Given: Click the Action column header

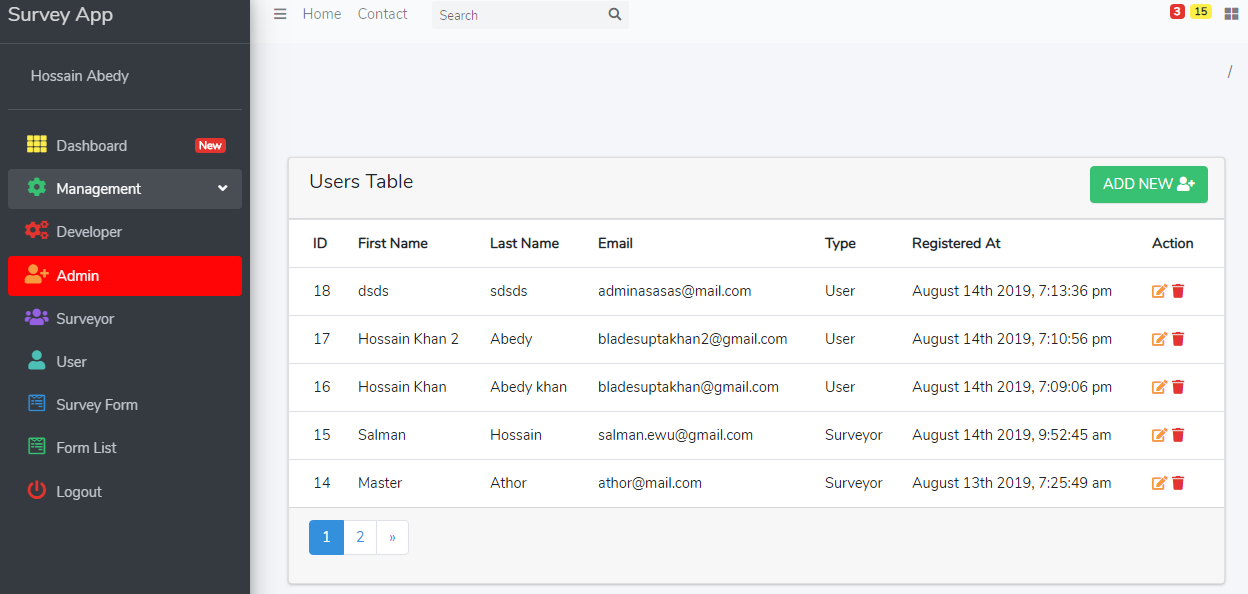Looking at the screenshot, I should coord(1173,243).
